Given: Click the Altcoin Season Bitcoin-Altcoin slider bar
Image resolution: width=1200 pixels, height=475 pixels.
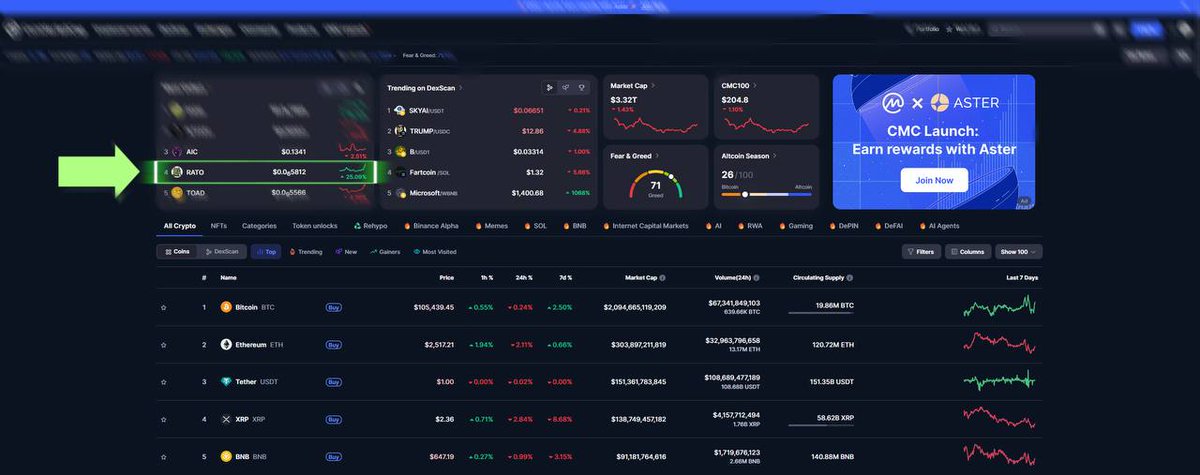Looking at the screenshot, I should 767,194.
